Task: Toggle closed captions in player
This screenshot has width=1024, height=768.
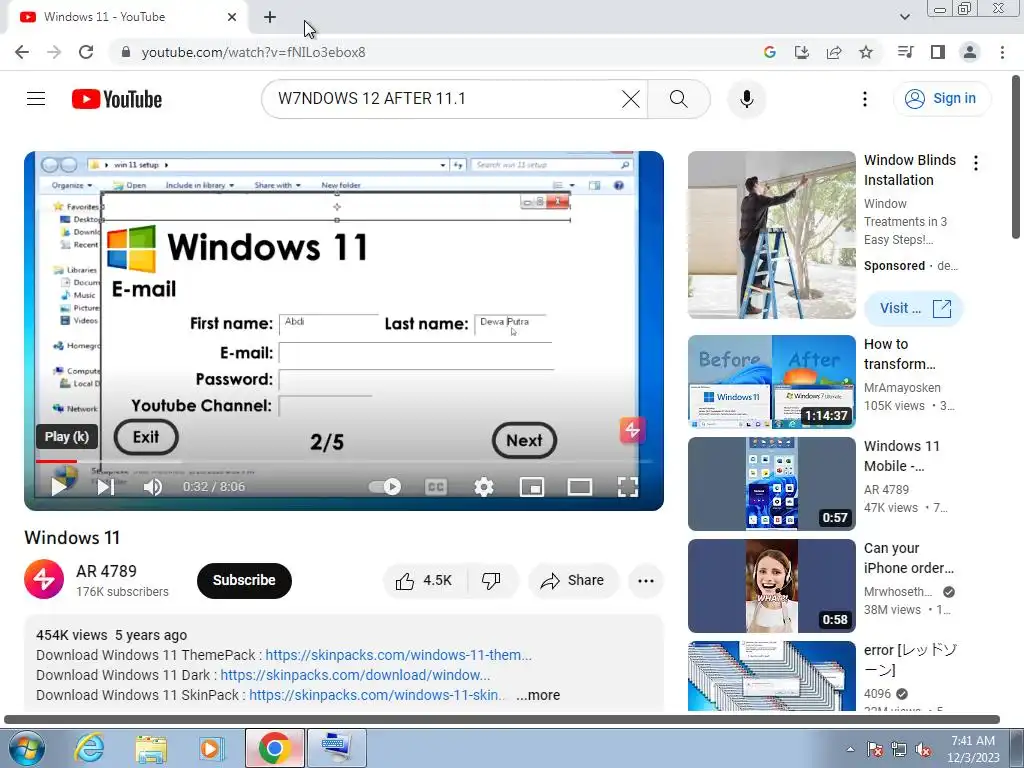Action: (436, 487)
